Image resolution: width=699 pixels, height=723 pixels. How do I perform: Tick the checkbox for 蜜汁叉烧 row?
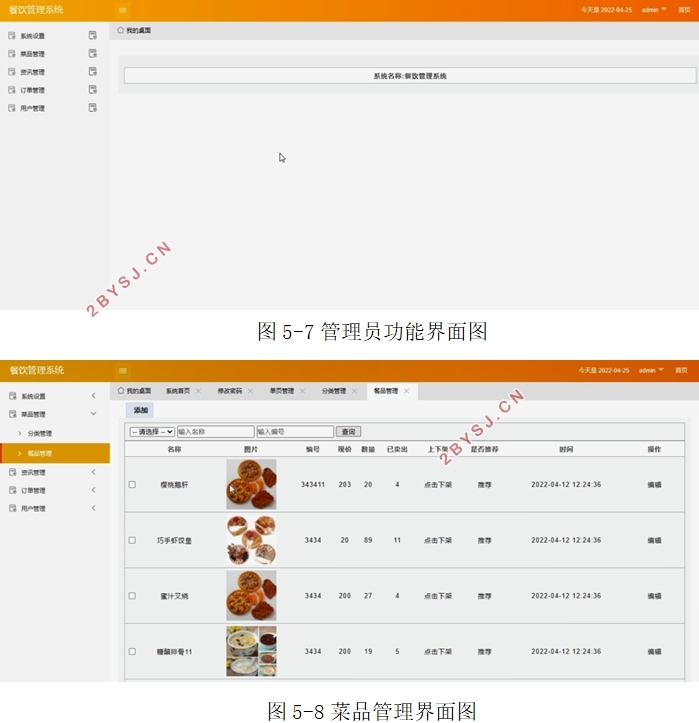[132, 596]
